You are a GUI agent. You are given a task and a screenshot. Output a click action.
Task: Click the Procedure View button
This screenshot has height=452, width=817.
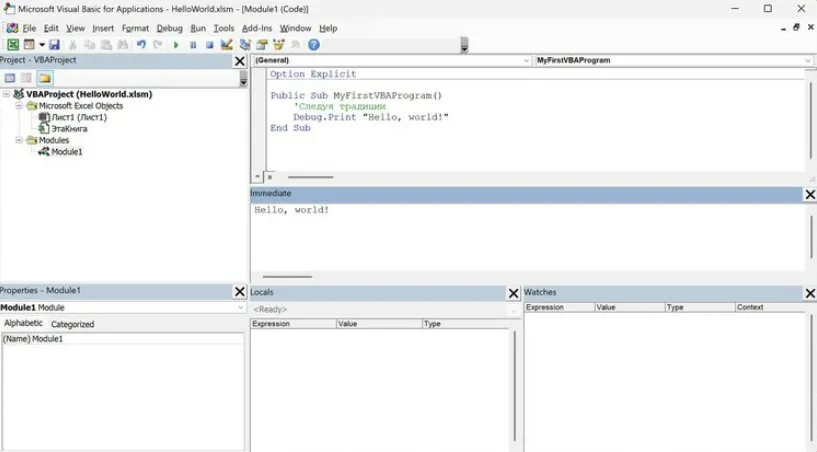pyautogui.click(x=257, y=177)
